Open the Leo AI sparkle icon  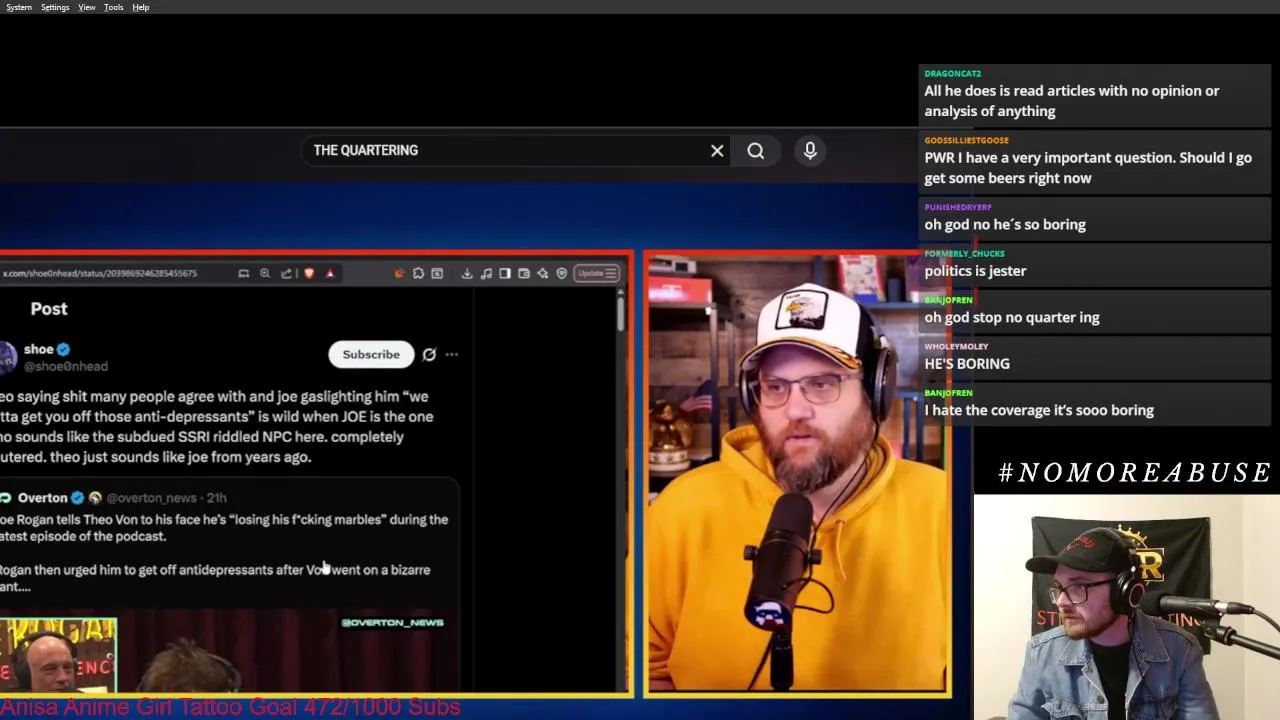543,273
